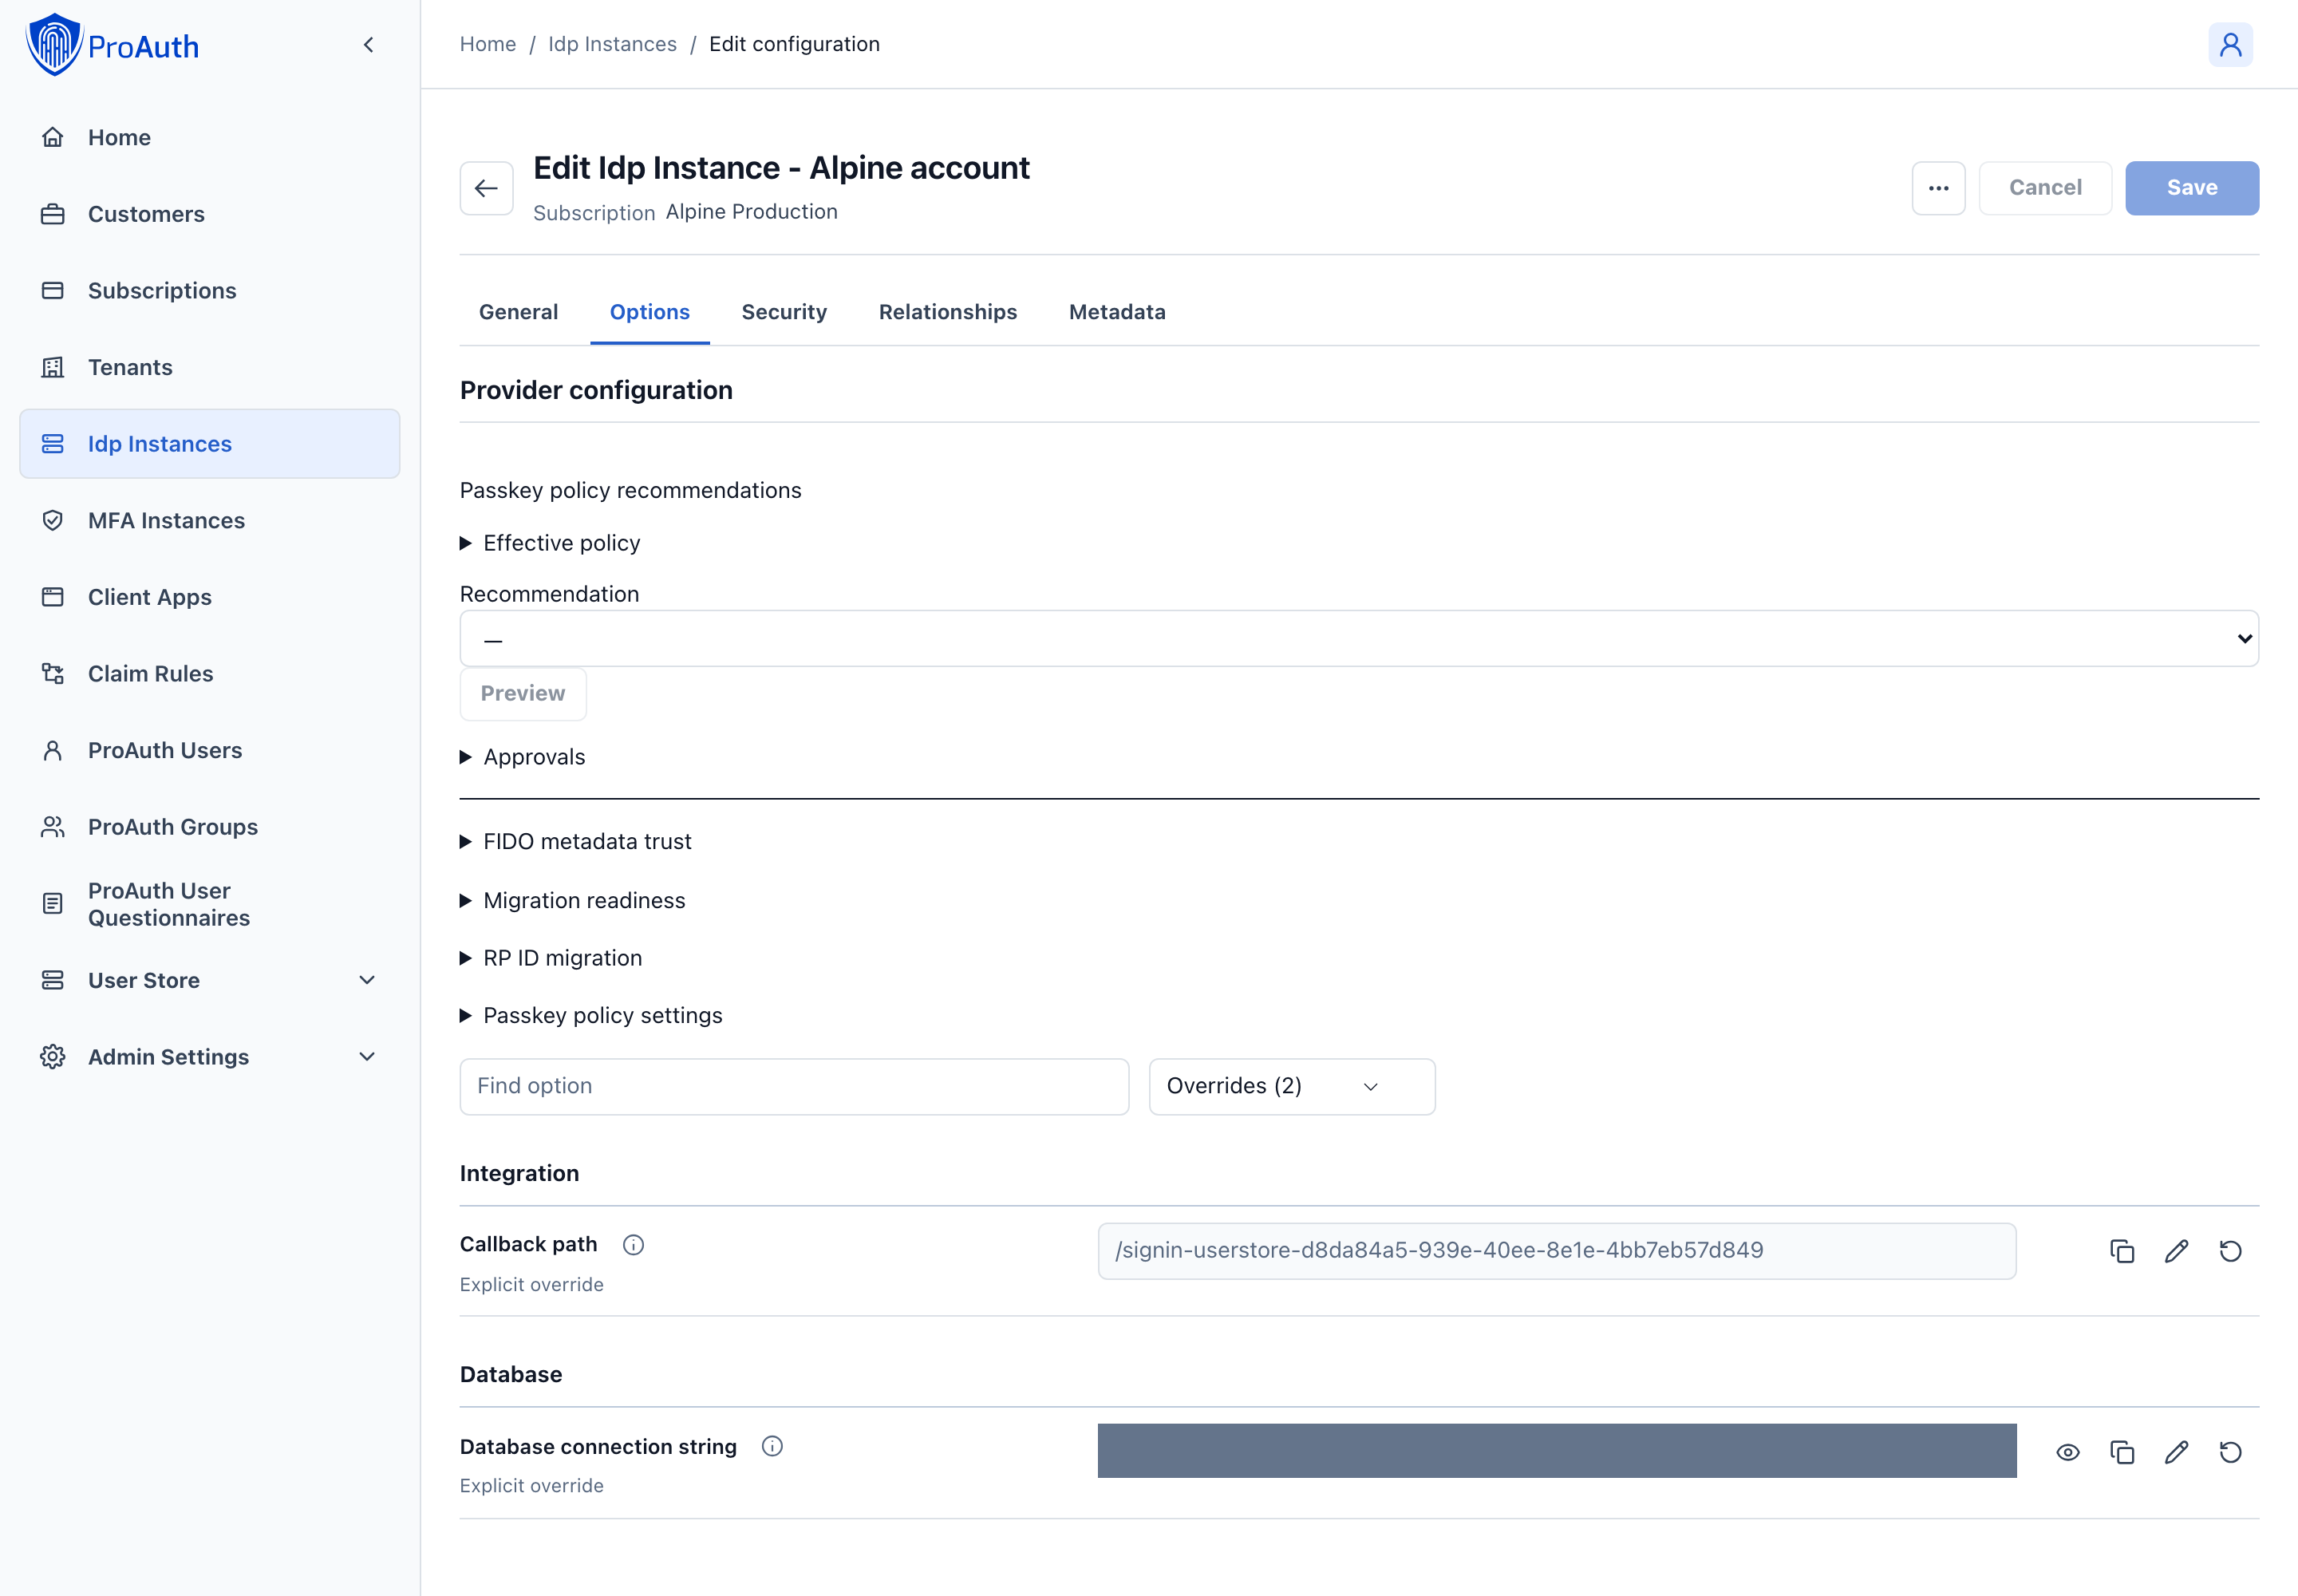Collapse the sidebar with the chevron icon
This screenshot has height=1596, width=2298.
tap(369, 45)
